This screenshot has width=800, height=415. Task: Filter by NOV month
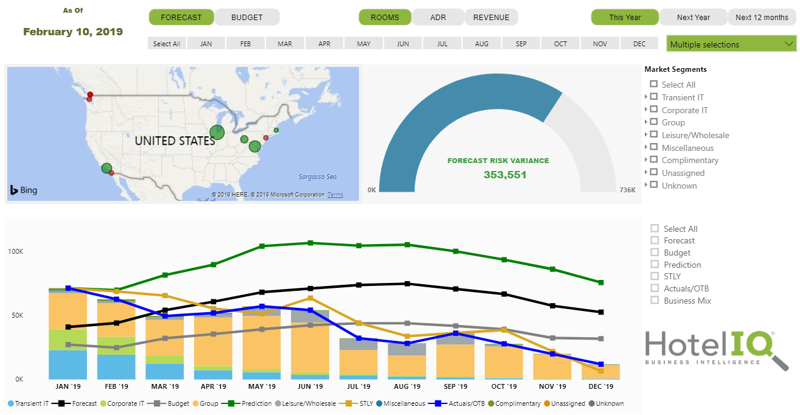(600, 44)
